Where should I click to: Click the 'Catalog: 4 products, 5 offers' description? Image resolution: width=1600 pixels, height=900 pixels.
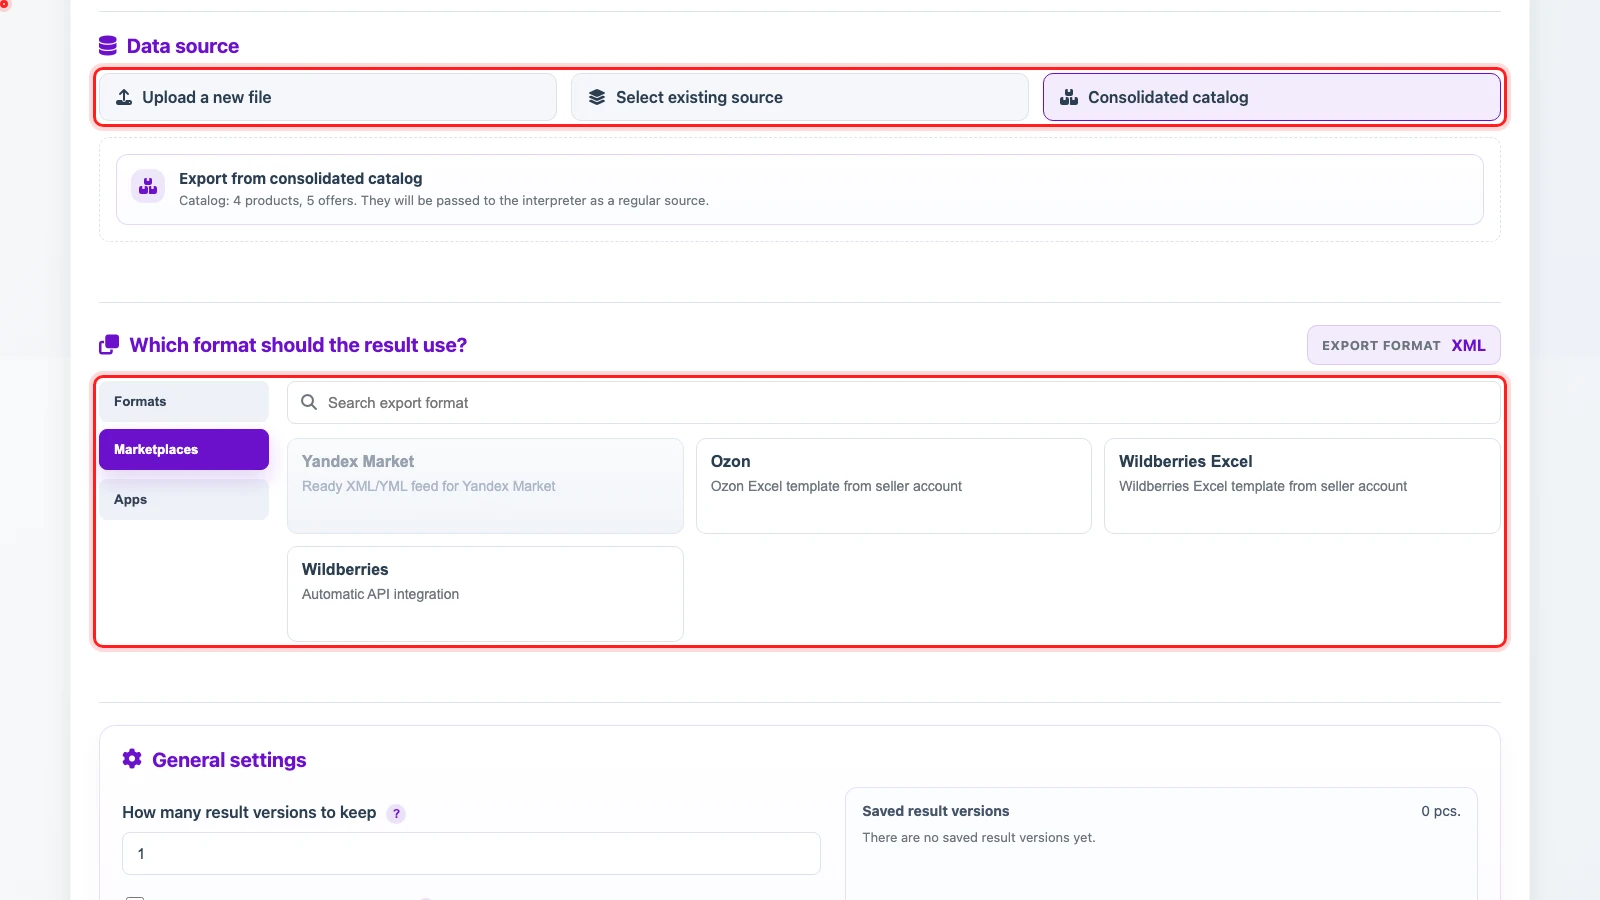tap(444, 201)
